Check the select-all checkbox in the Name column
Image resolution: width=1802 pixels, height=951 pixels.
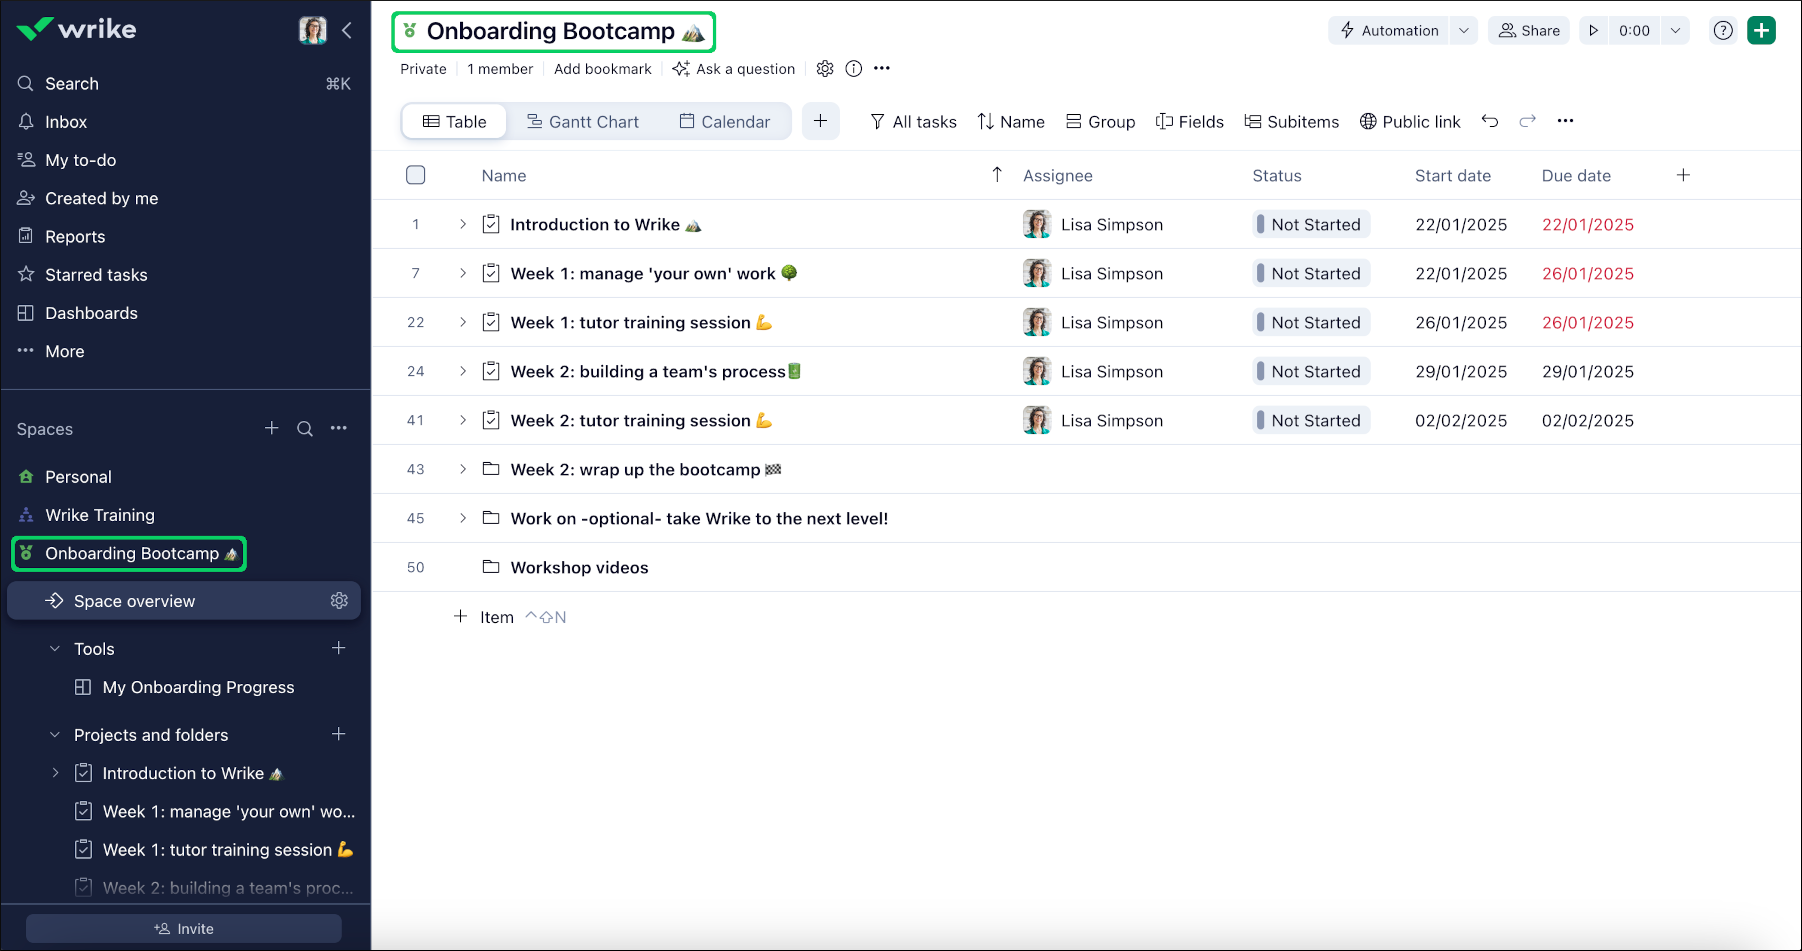point(415,174)
